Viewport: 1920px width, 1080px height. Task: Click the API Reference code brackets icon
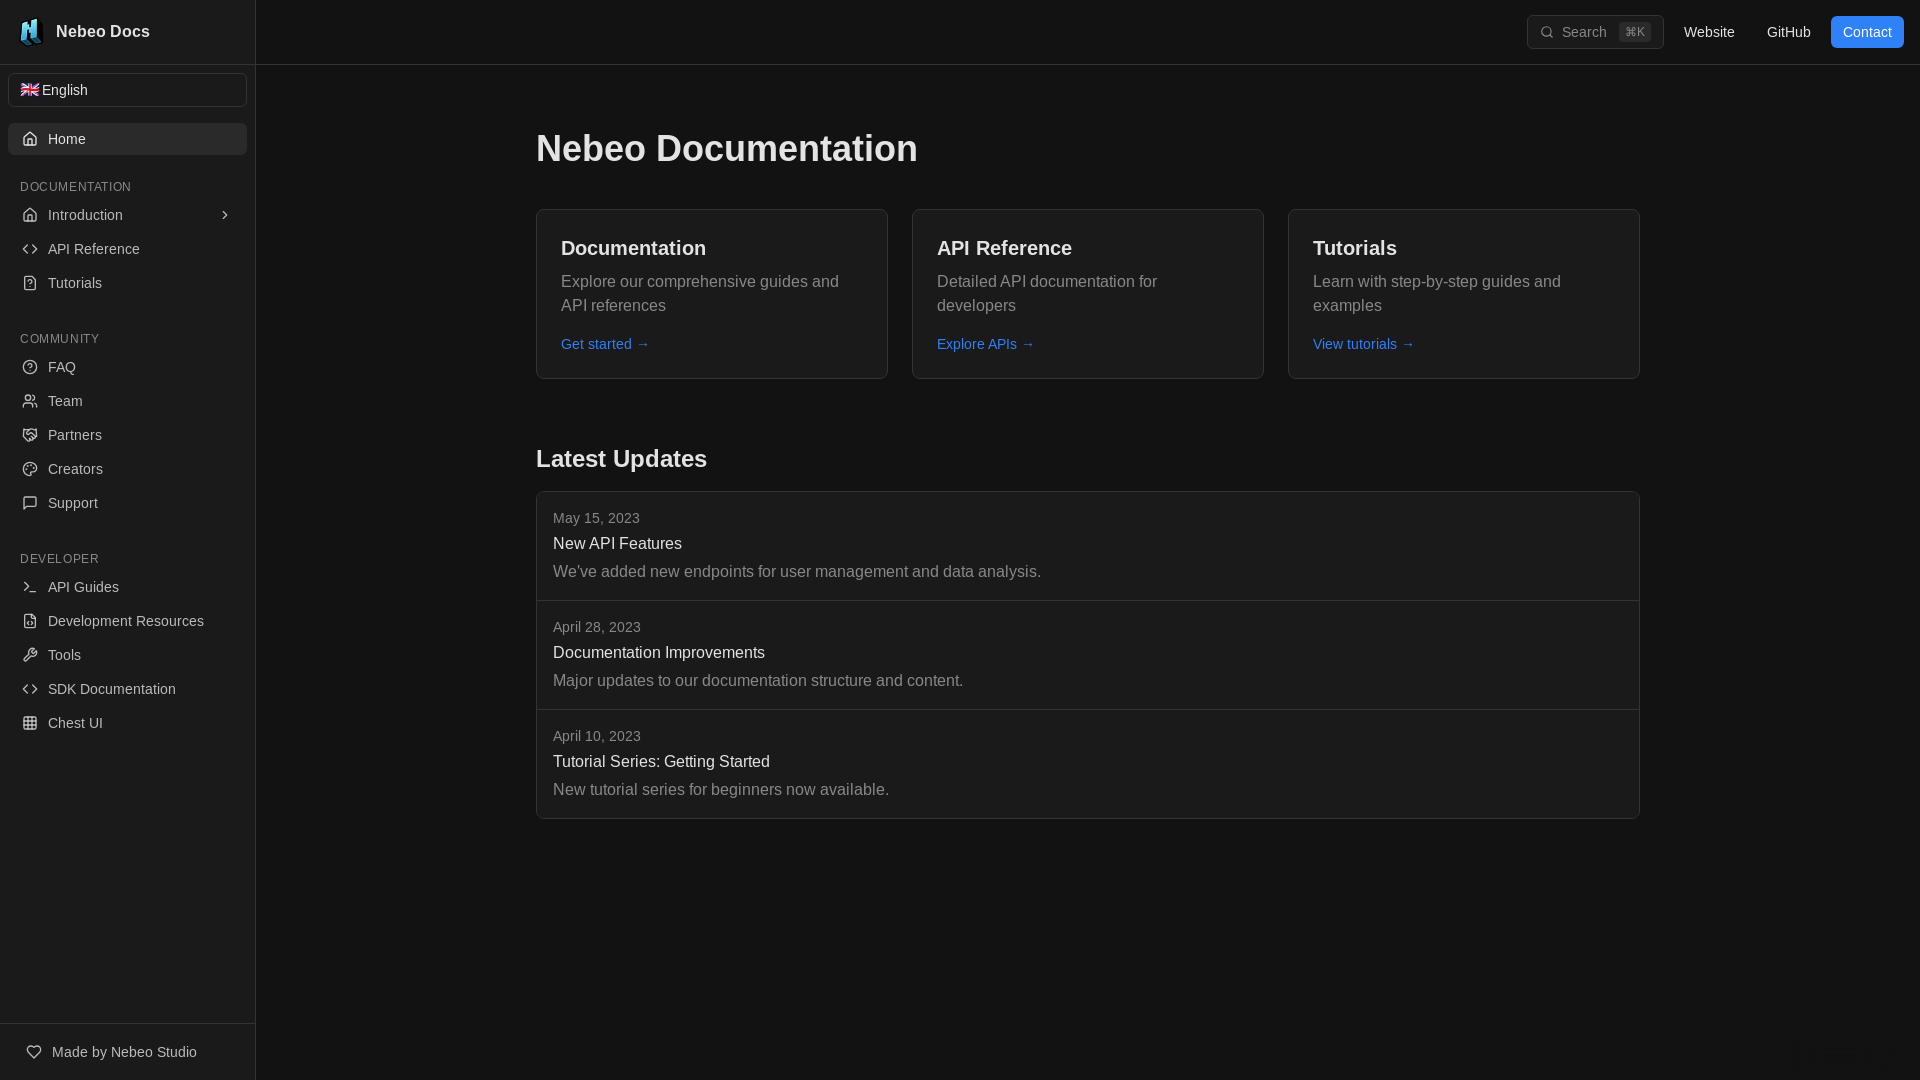tap(30, 249)
